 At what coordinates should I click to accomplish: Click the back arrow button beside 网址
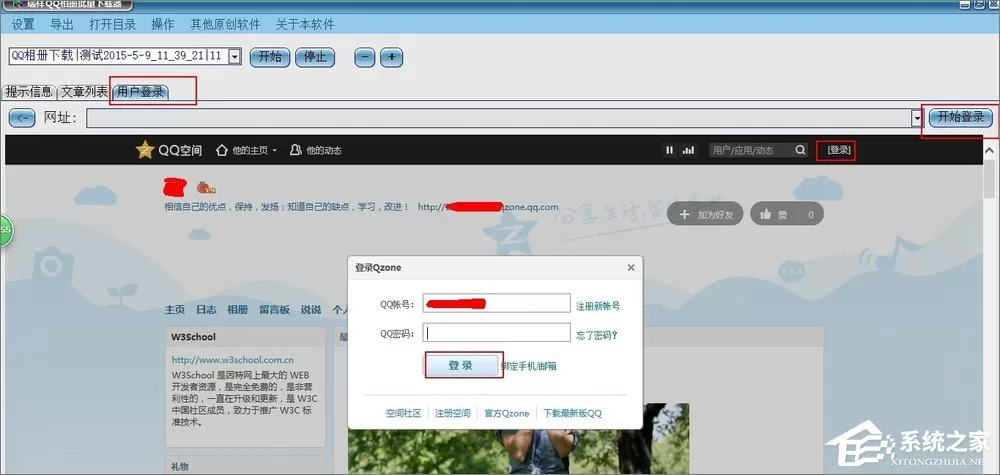pos(22,118)
